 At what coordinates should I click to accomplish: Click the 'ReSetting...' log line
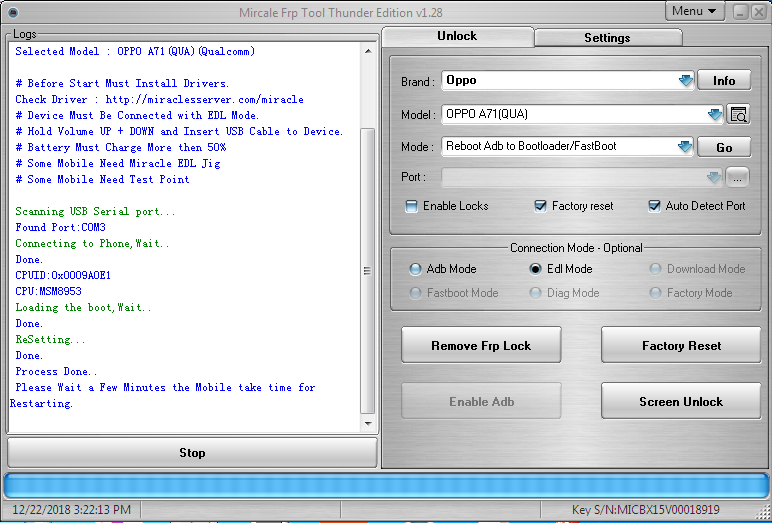tap(50, 339)
